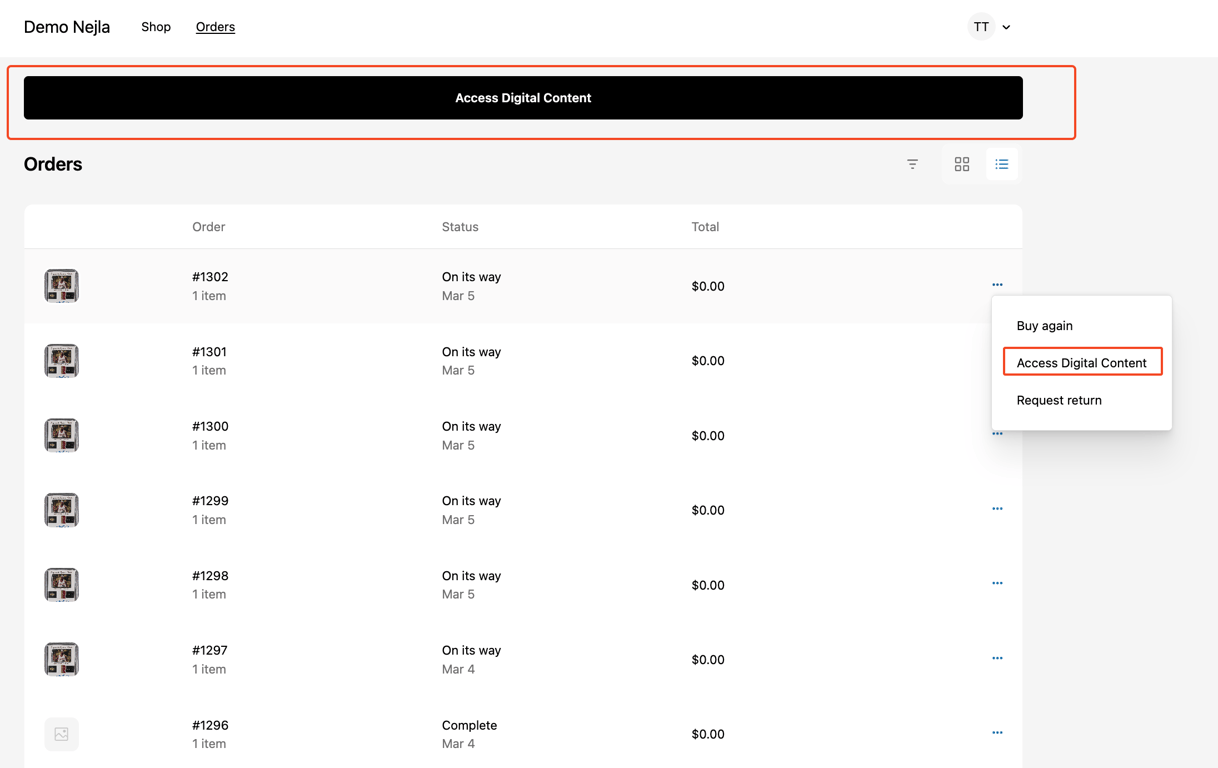This screenshot has width=1218, height=768.
Task: Switch to list view layout
Action: (x=1001, y=164)
